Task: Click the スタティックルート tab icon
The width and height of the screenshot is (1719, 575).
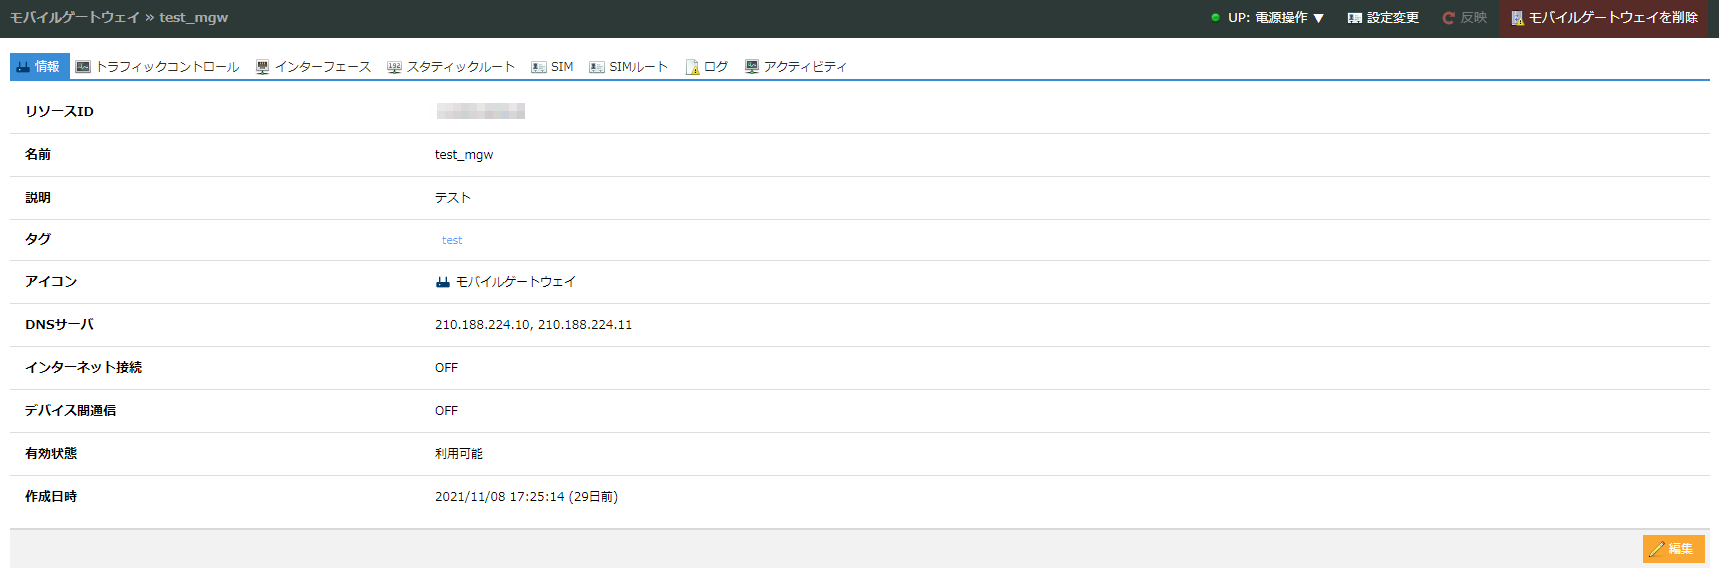Action: click(x=394, y=67)
